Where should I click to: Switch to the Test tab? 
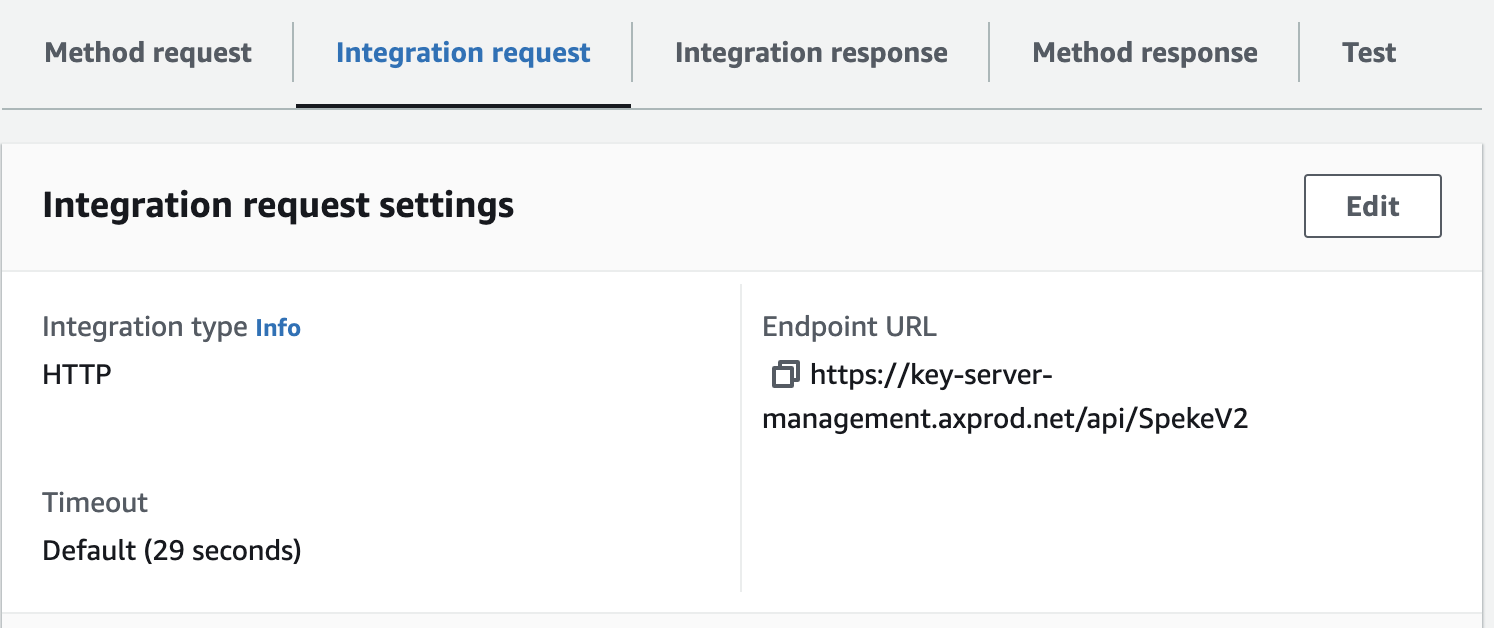1368,52
